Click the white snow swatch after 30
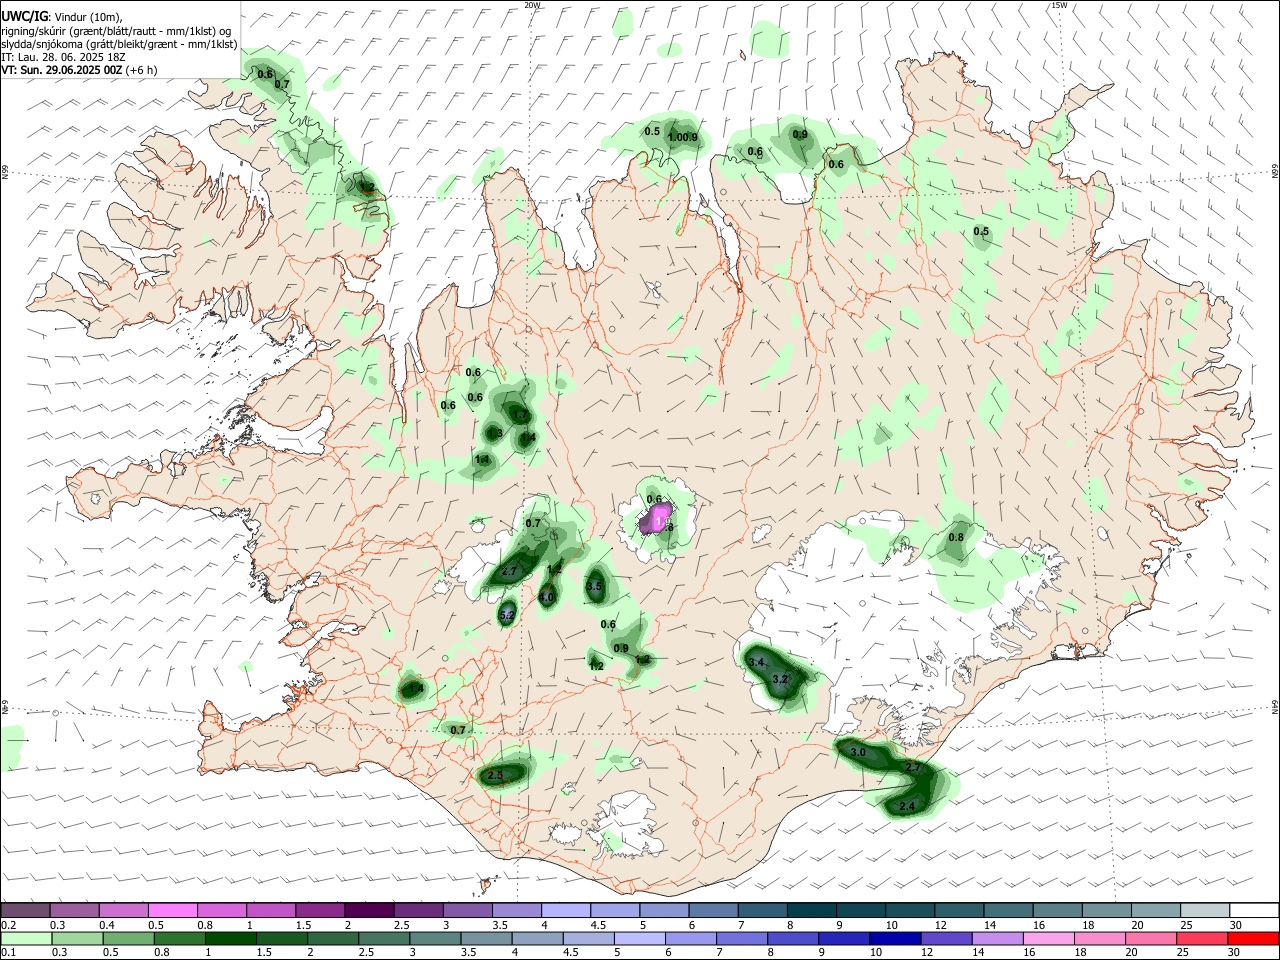This screenshot has height=960, width=1280. (1253, 911)
